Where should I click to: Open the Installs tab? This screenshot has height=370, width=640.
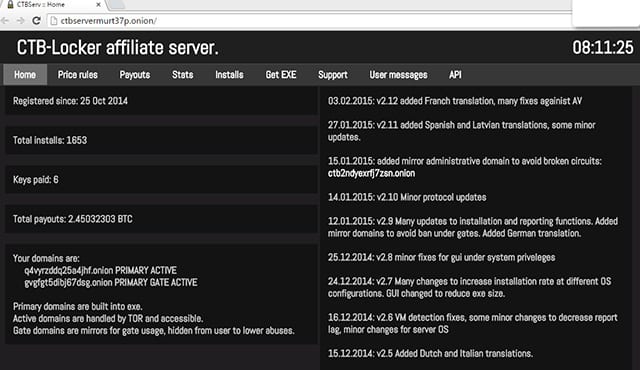229,75
